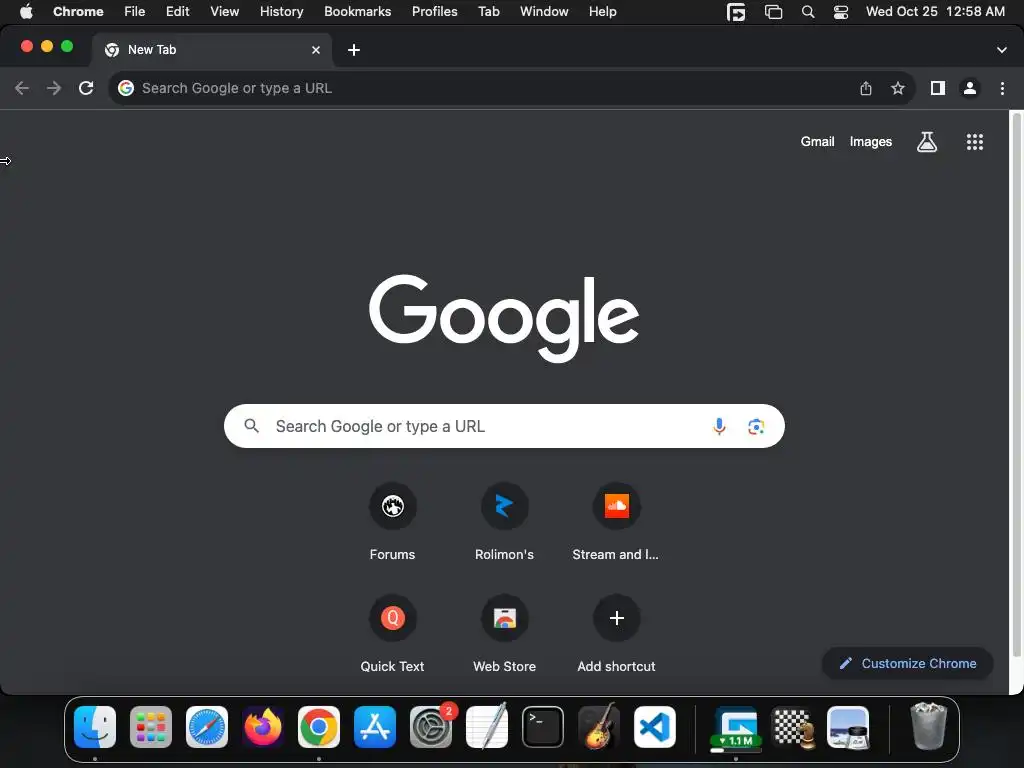Search by image with Lens icon
This screenshot has width=1024, height=768.
[756, 426]
